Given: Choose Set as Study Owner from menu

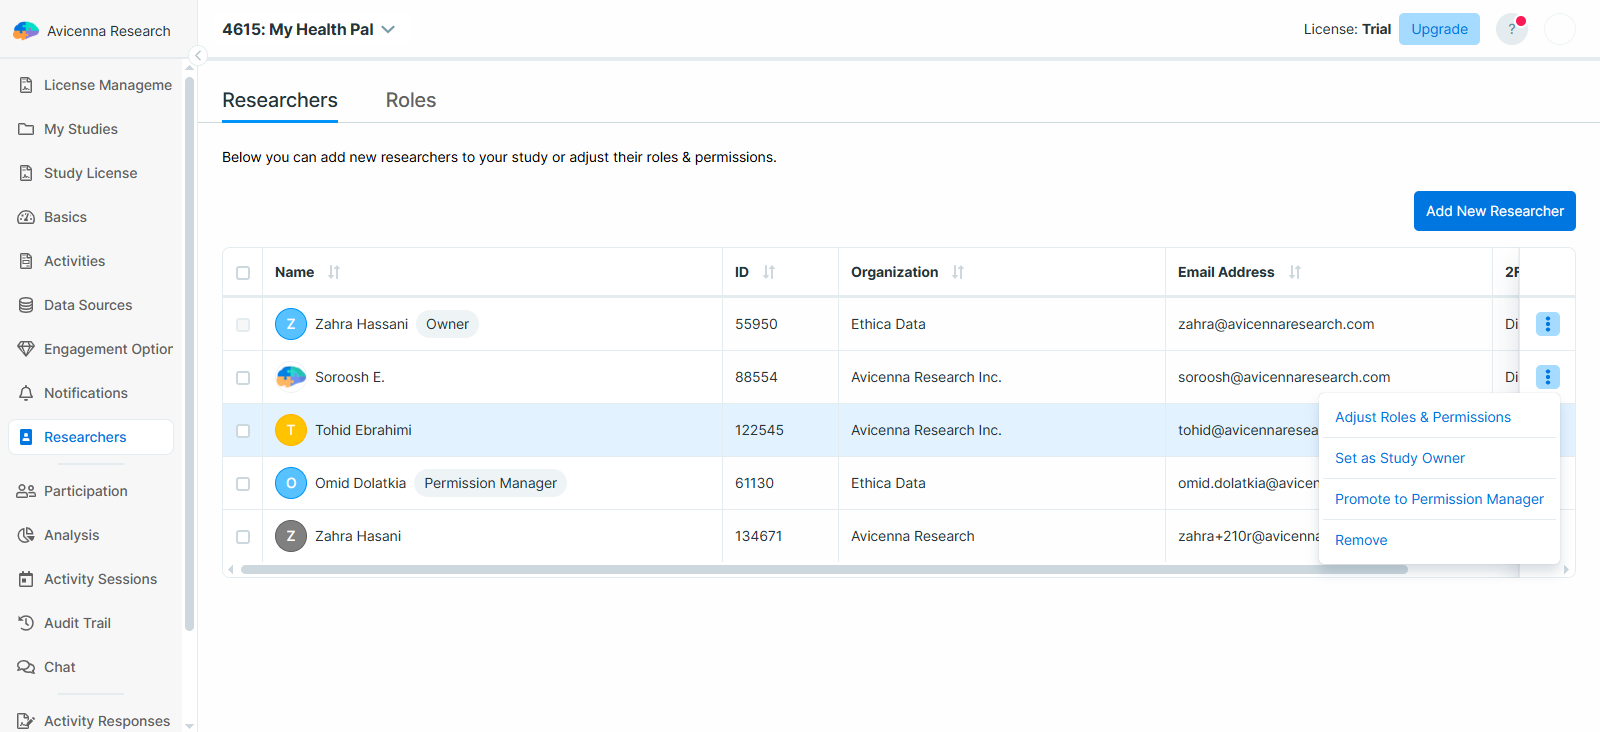Looking at the screenshot, I should 1399,458.
